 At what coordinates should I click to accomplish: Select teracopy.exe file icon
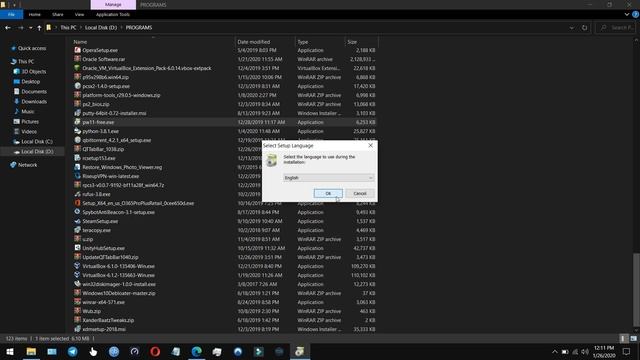tap(77, 230)
